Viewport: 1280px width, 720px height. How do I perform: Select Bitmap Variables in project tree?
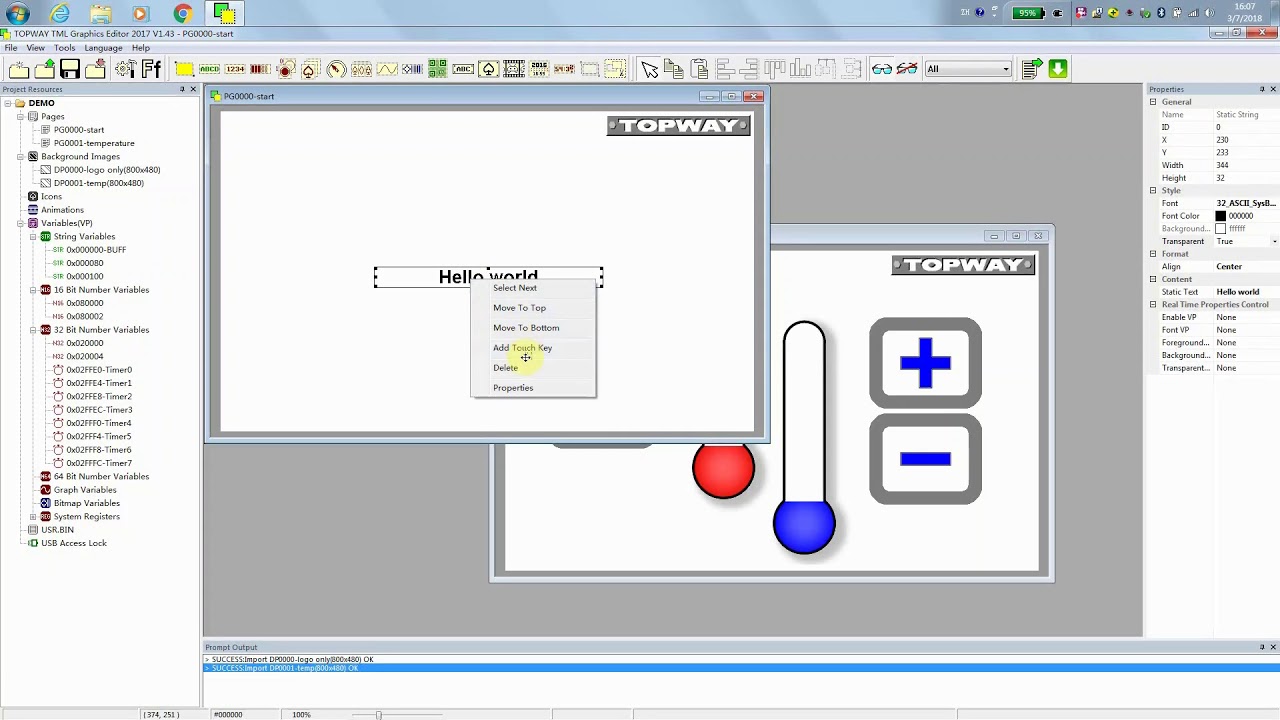coord(87,503)
